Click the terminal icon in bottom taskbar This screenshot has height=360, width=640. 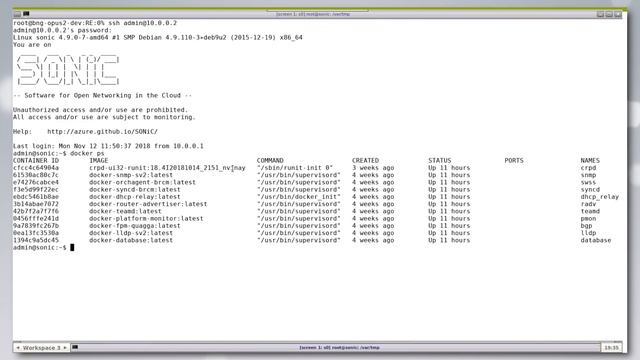pos(75,347)
